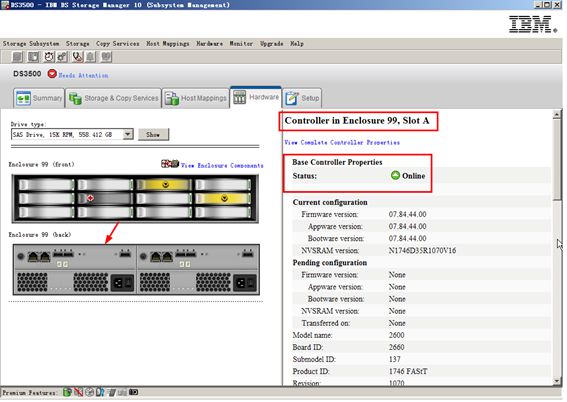The width and height of the screenshot is (567, 402).
Task: Click the Firmware version 07.84.44.00 value
Action: click(x=407, y=214)
